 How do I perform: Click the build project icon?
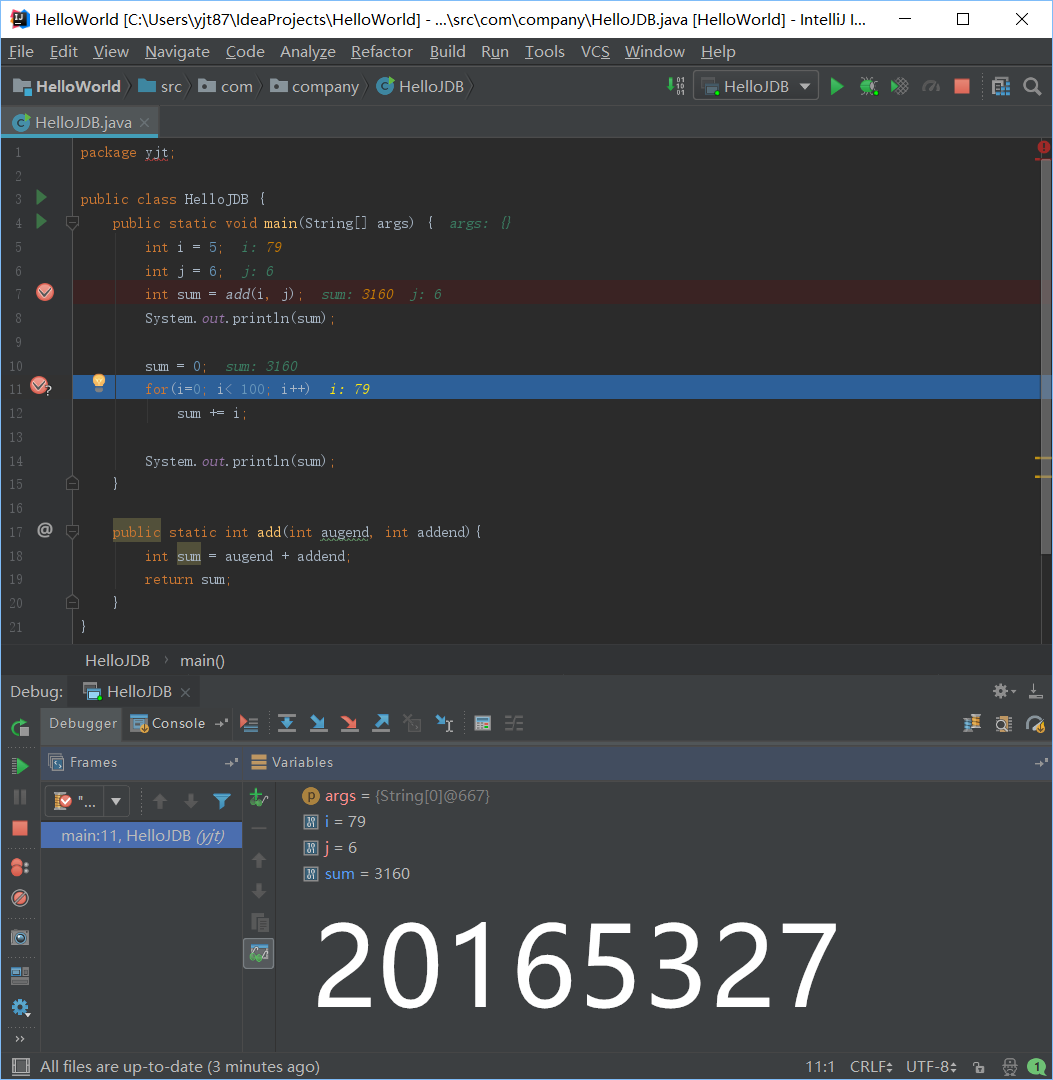675,86
